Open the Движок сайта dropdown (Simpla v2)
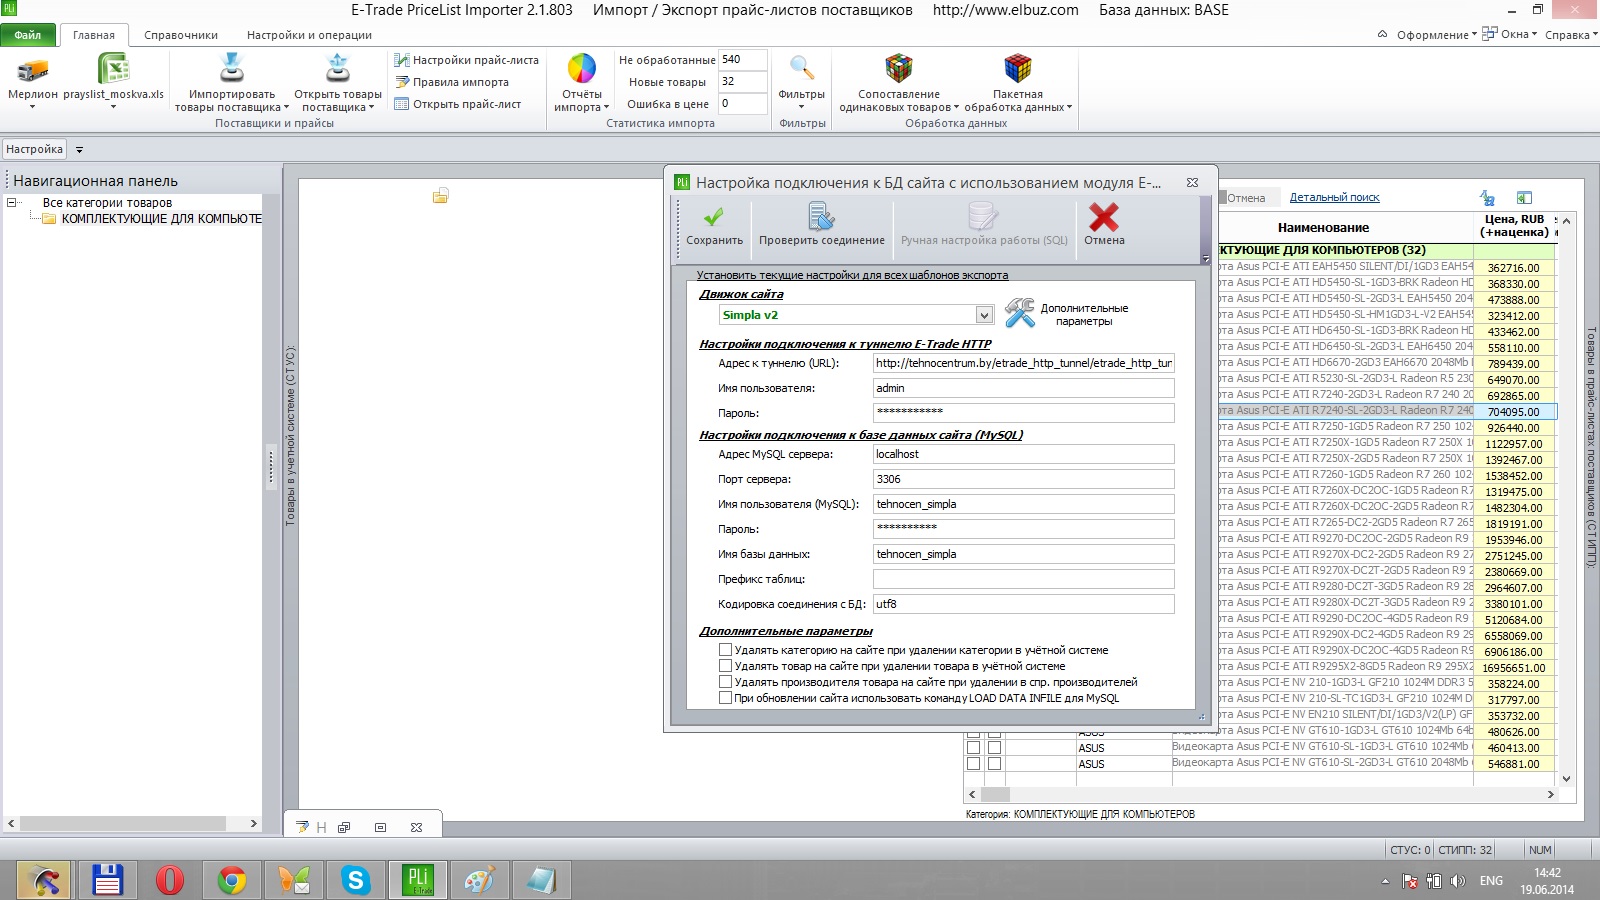1600x900 pixels. (984, 315)
